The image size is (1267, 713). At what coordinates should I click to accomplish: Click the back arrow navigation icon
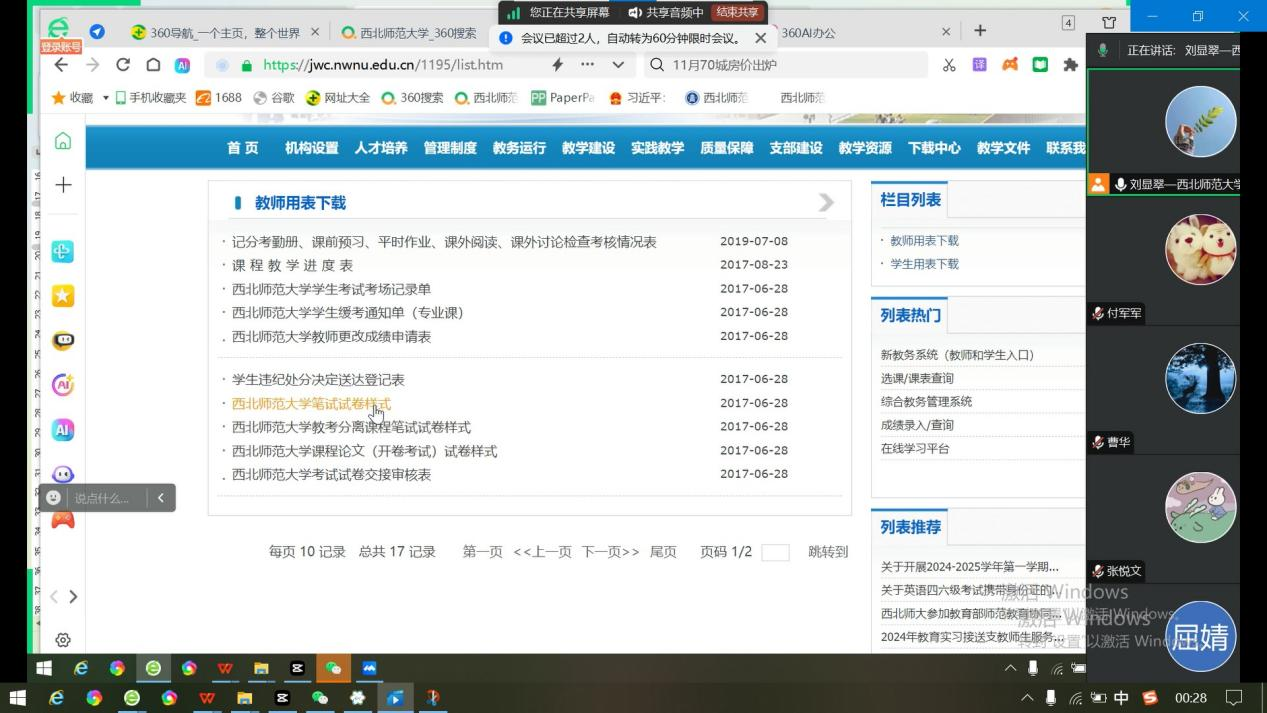[61, 65]
